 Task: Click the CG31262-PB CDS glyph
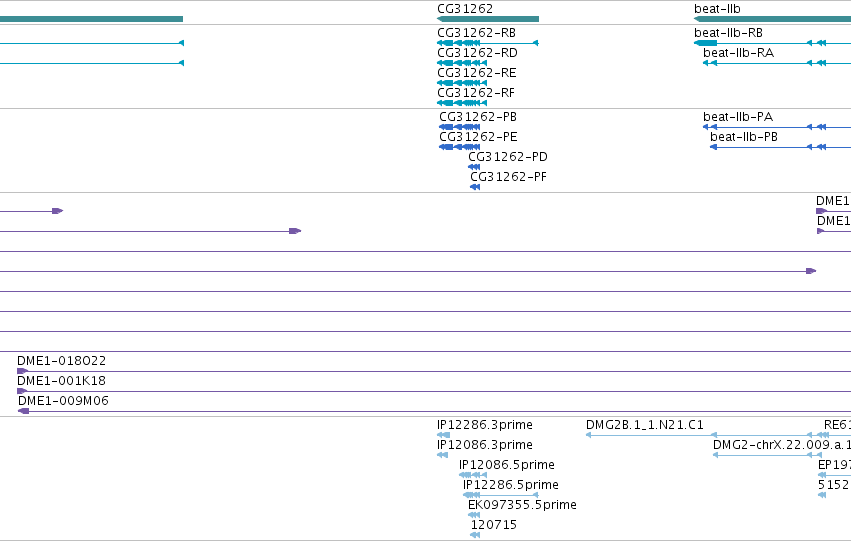[459, 127]
